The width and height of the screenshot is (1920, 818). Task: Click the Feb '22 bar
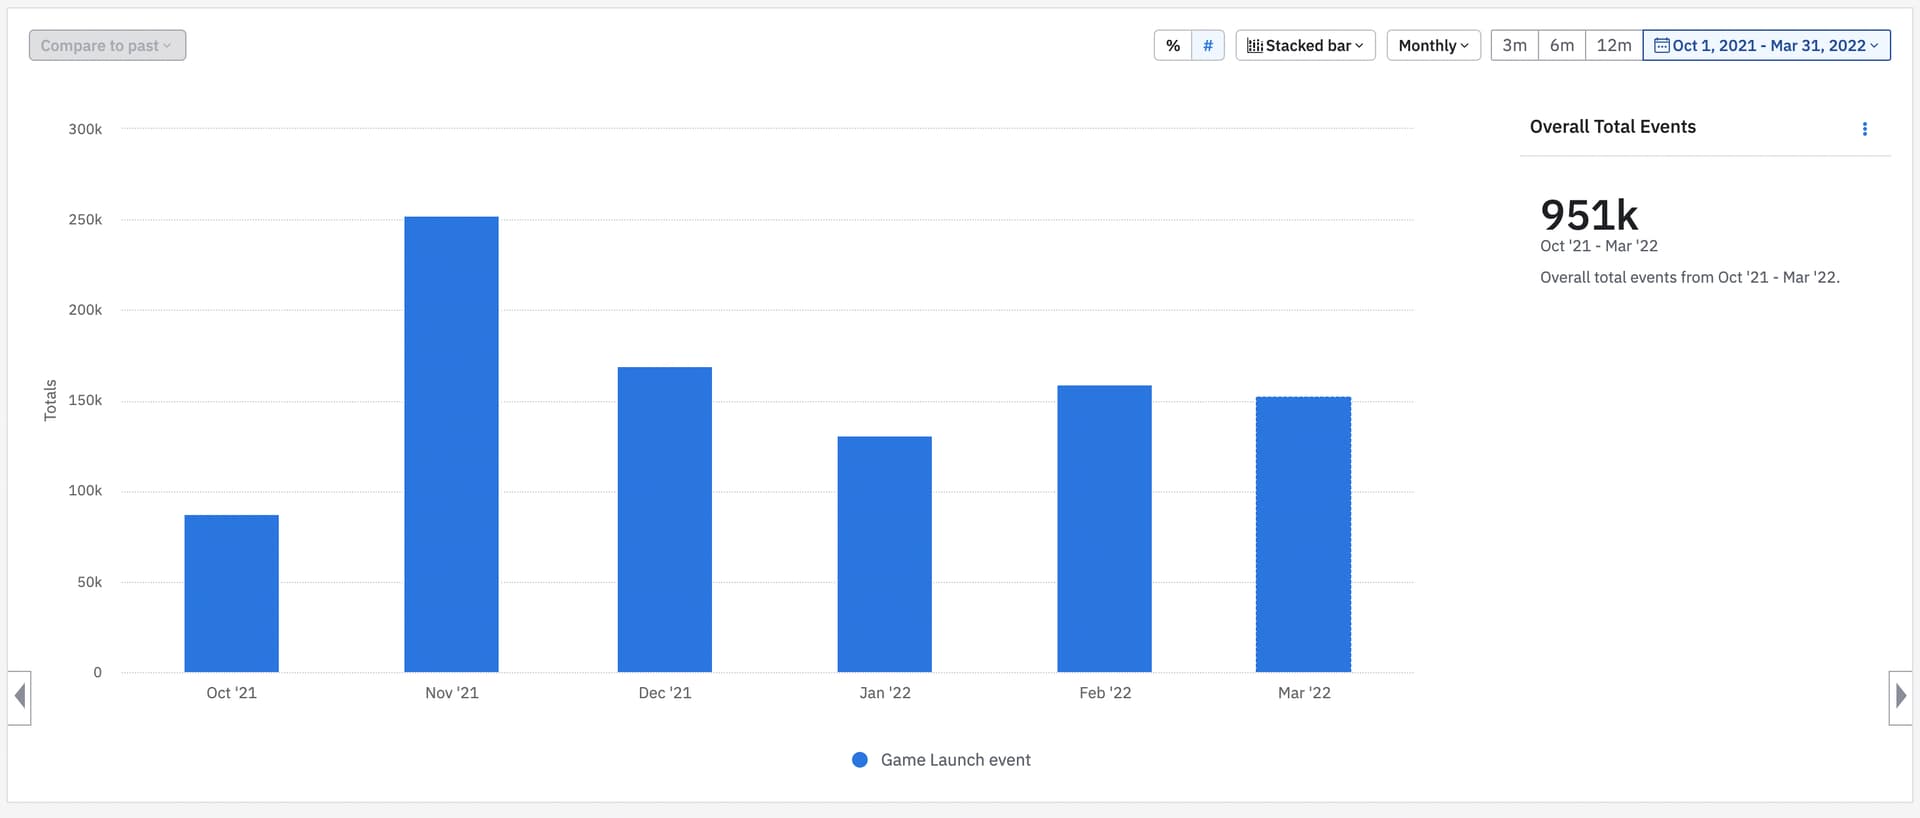[1104, 528]
